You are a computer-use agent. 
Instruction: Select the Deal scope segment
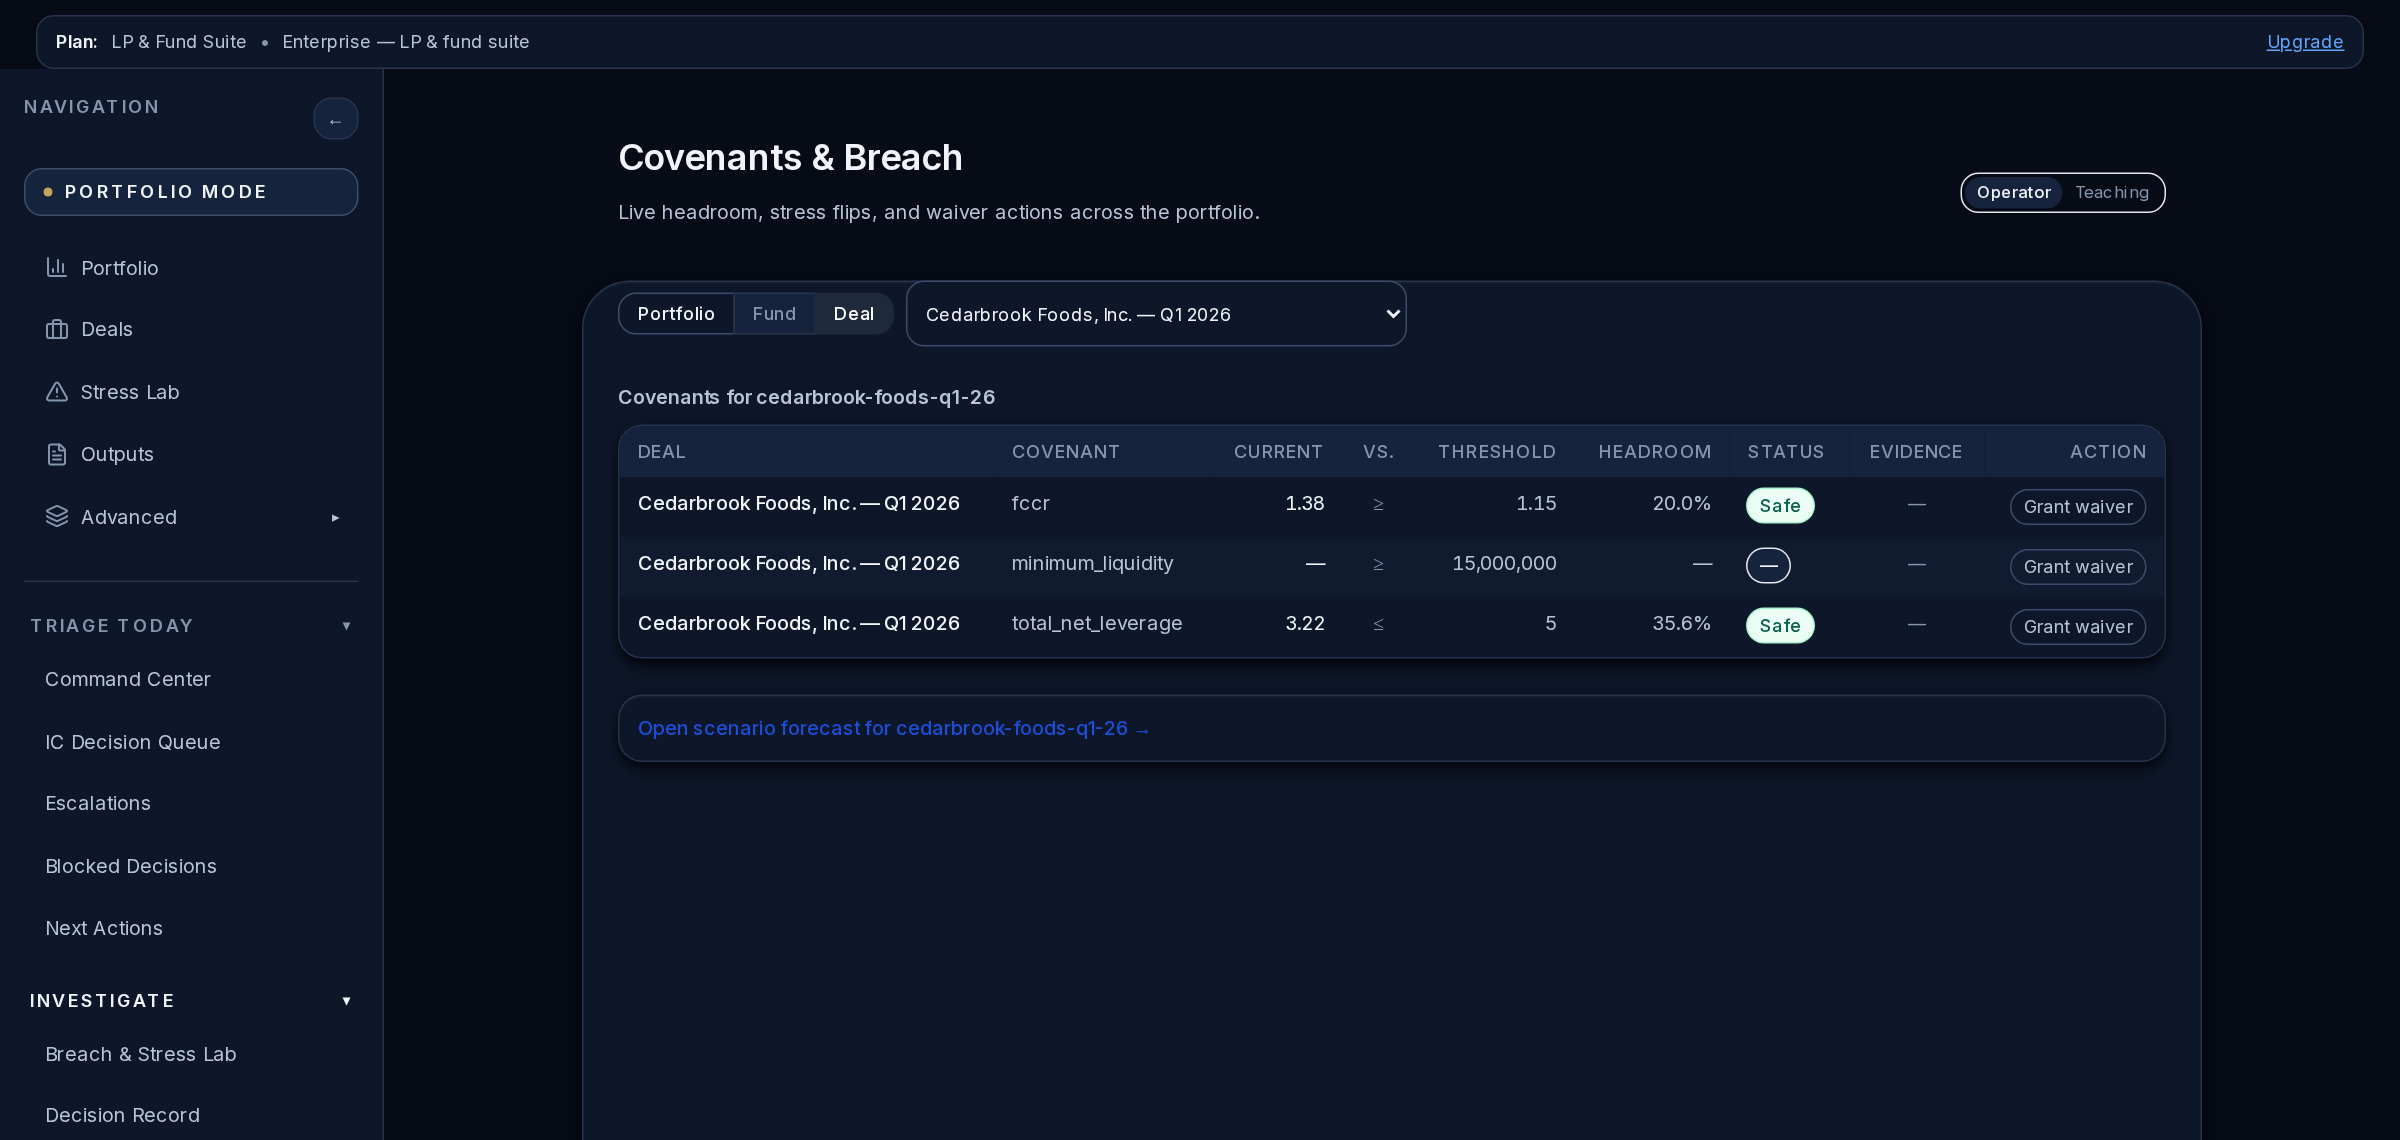point(853,314)
